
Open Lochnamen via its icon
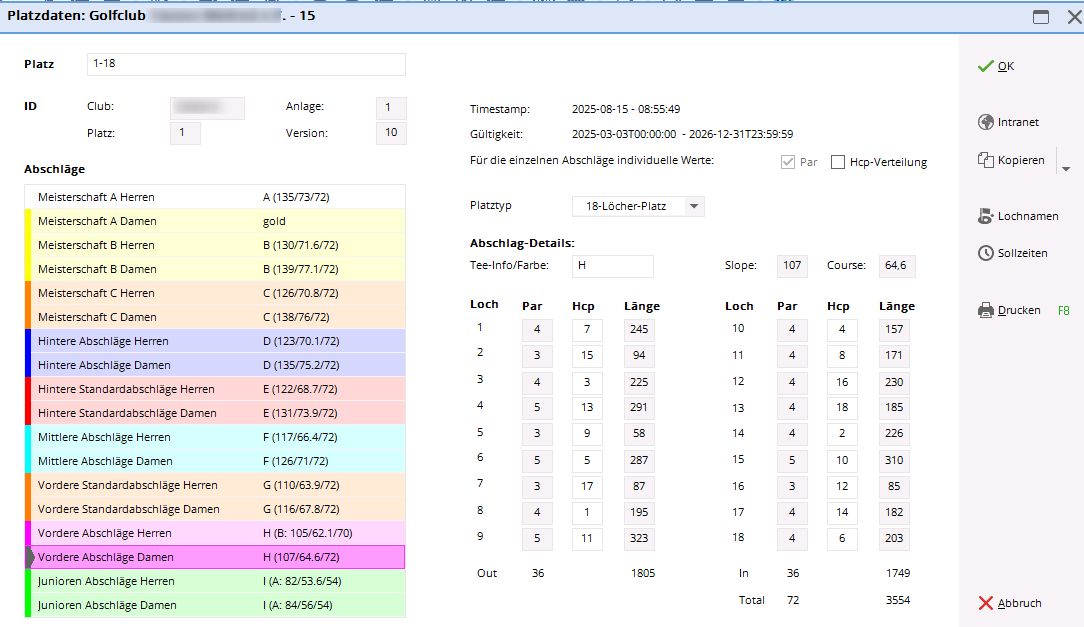985,216
